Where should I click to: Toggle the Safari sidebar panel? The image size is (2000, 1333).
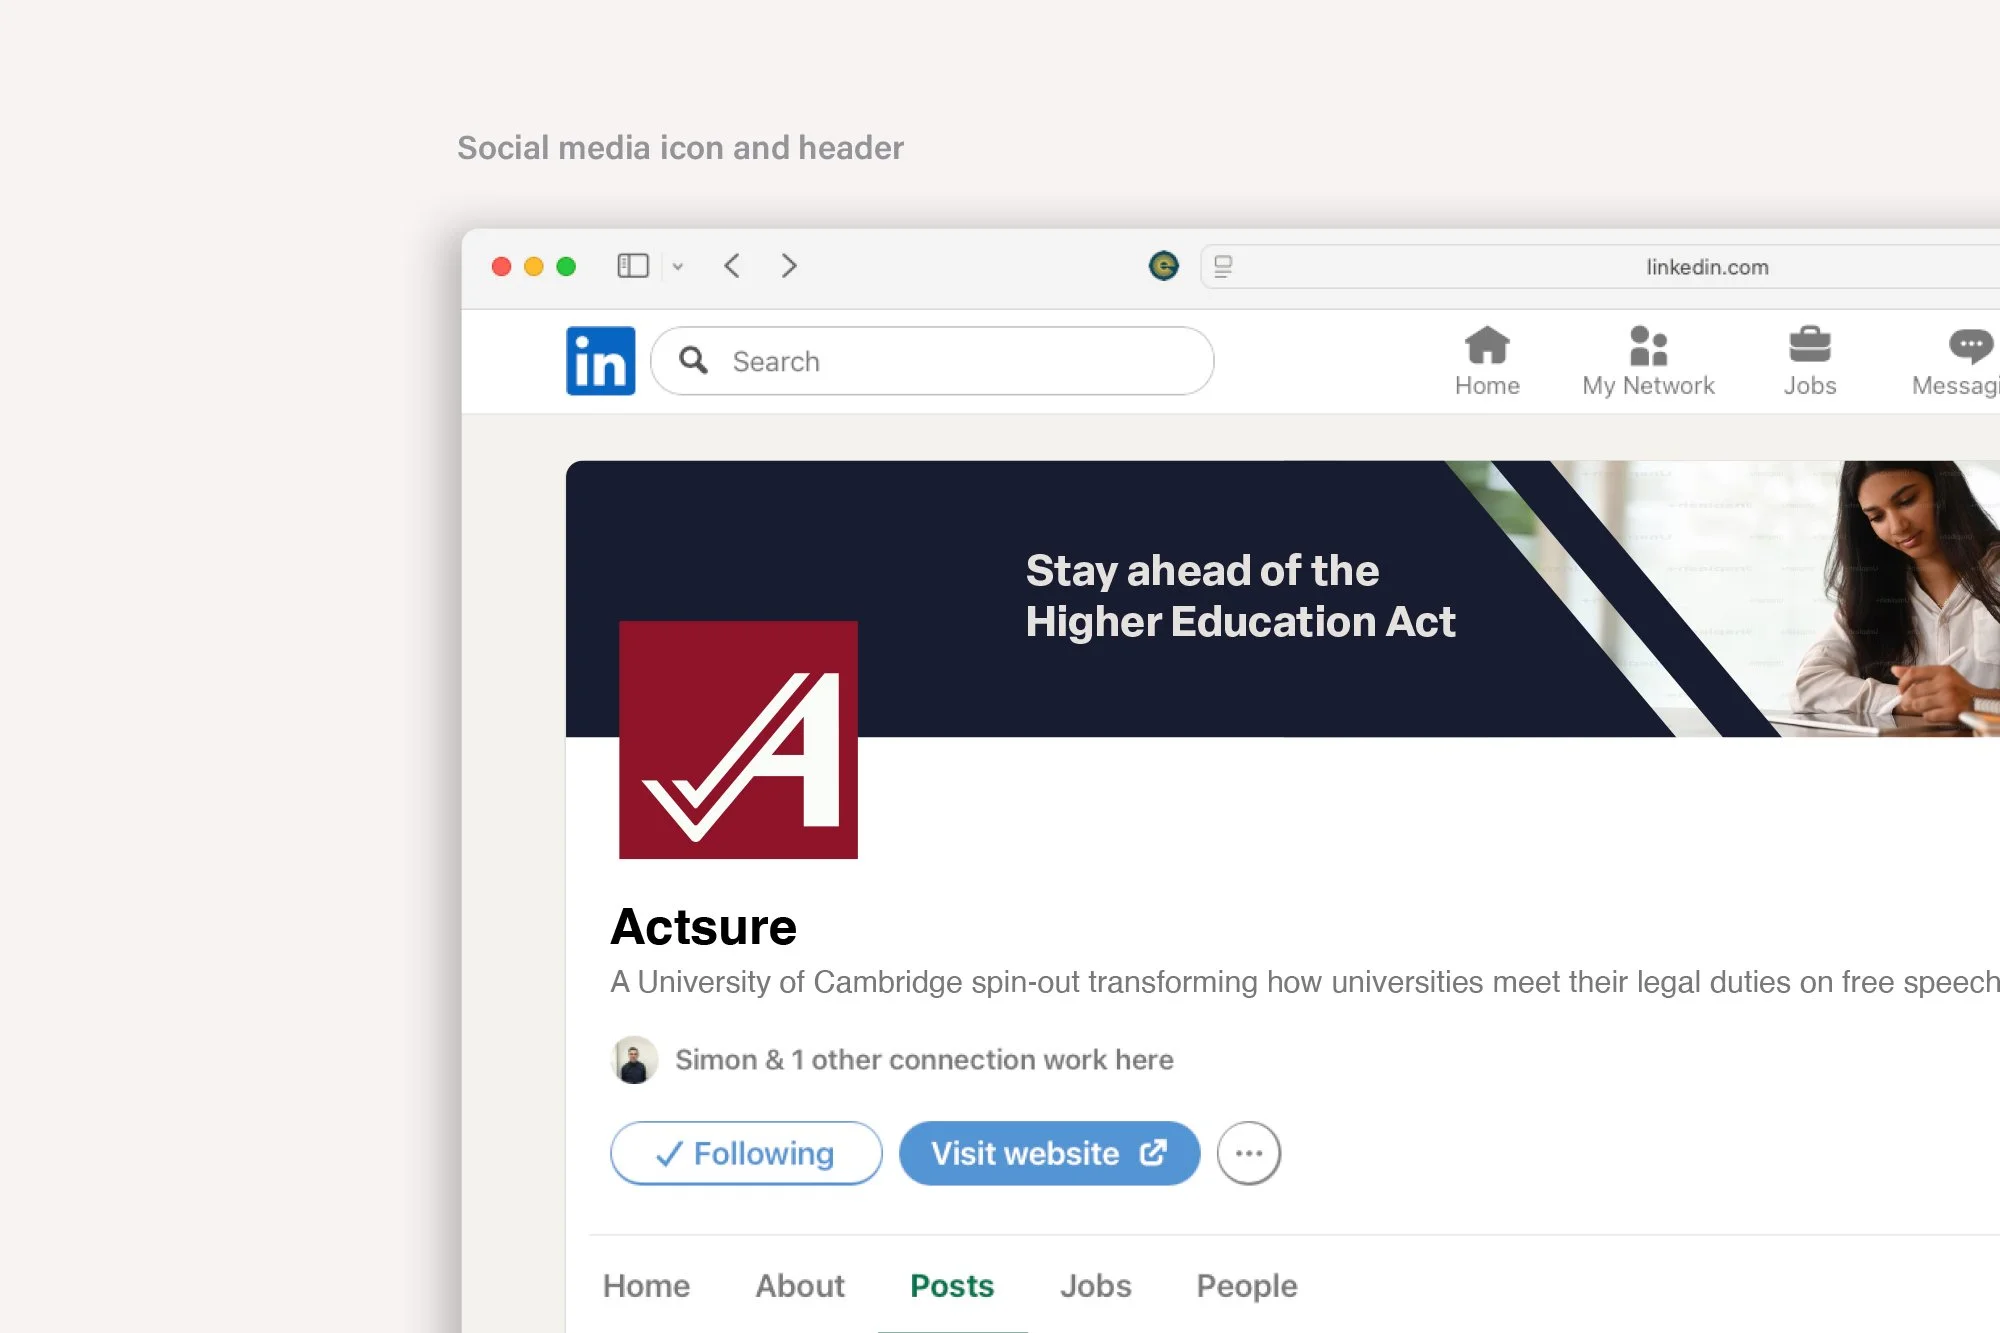(x=633, y=266)
